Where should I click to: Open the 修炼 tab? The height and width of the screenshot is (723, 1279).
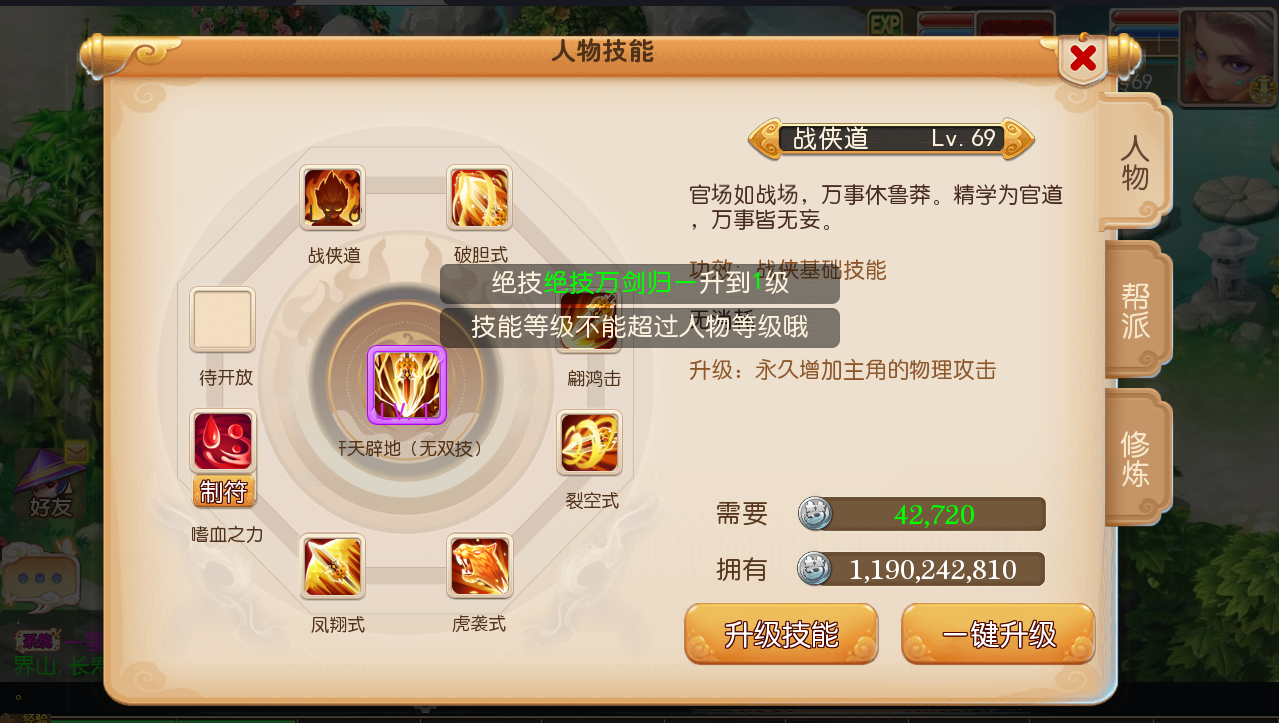coord(1135,459)
